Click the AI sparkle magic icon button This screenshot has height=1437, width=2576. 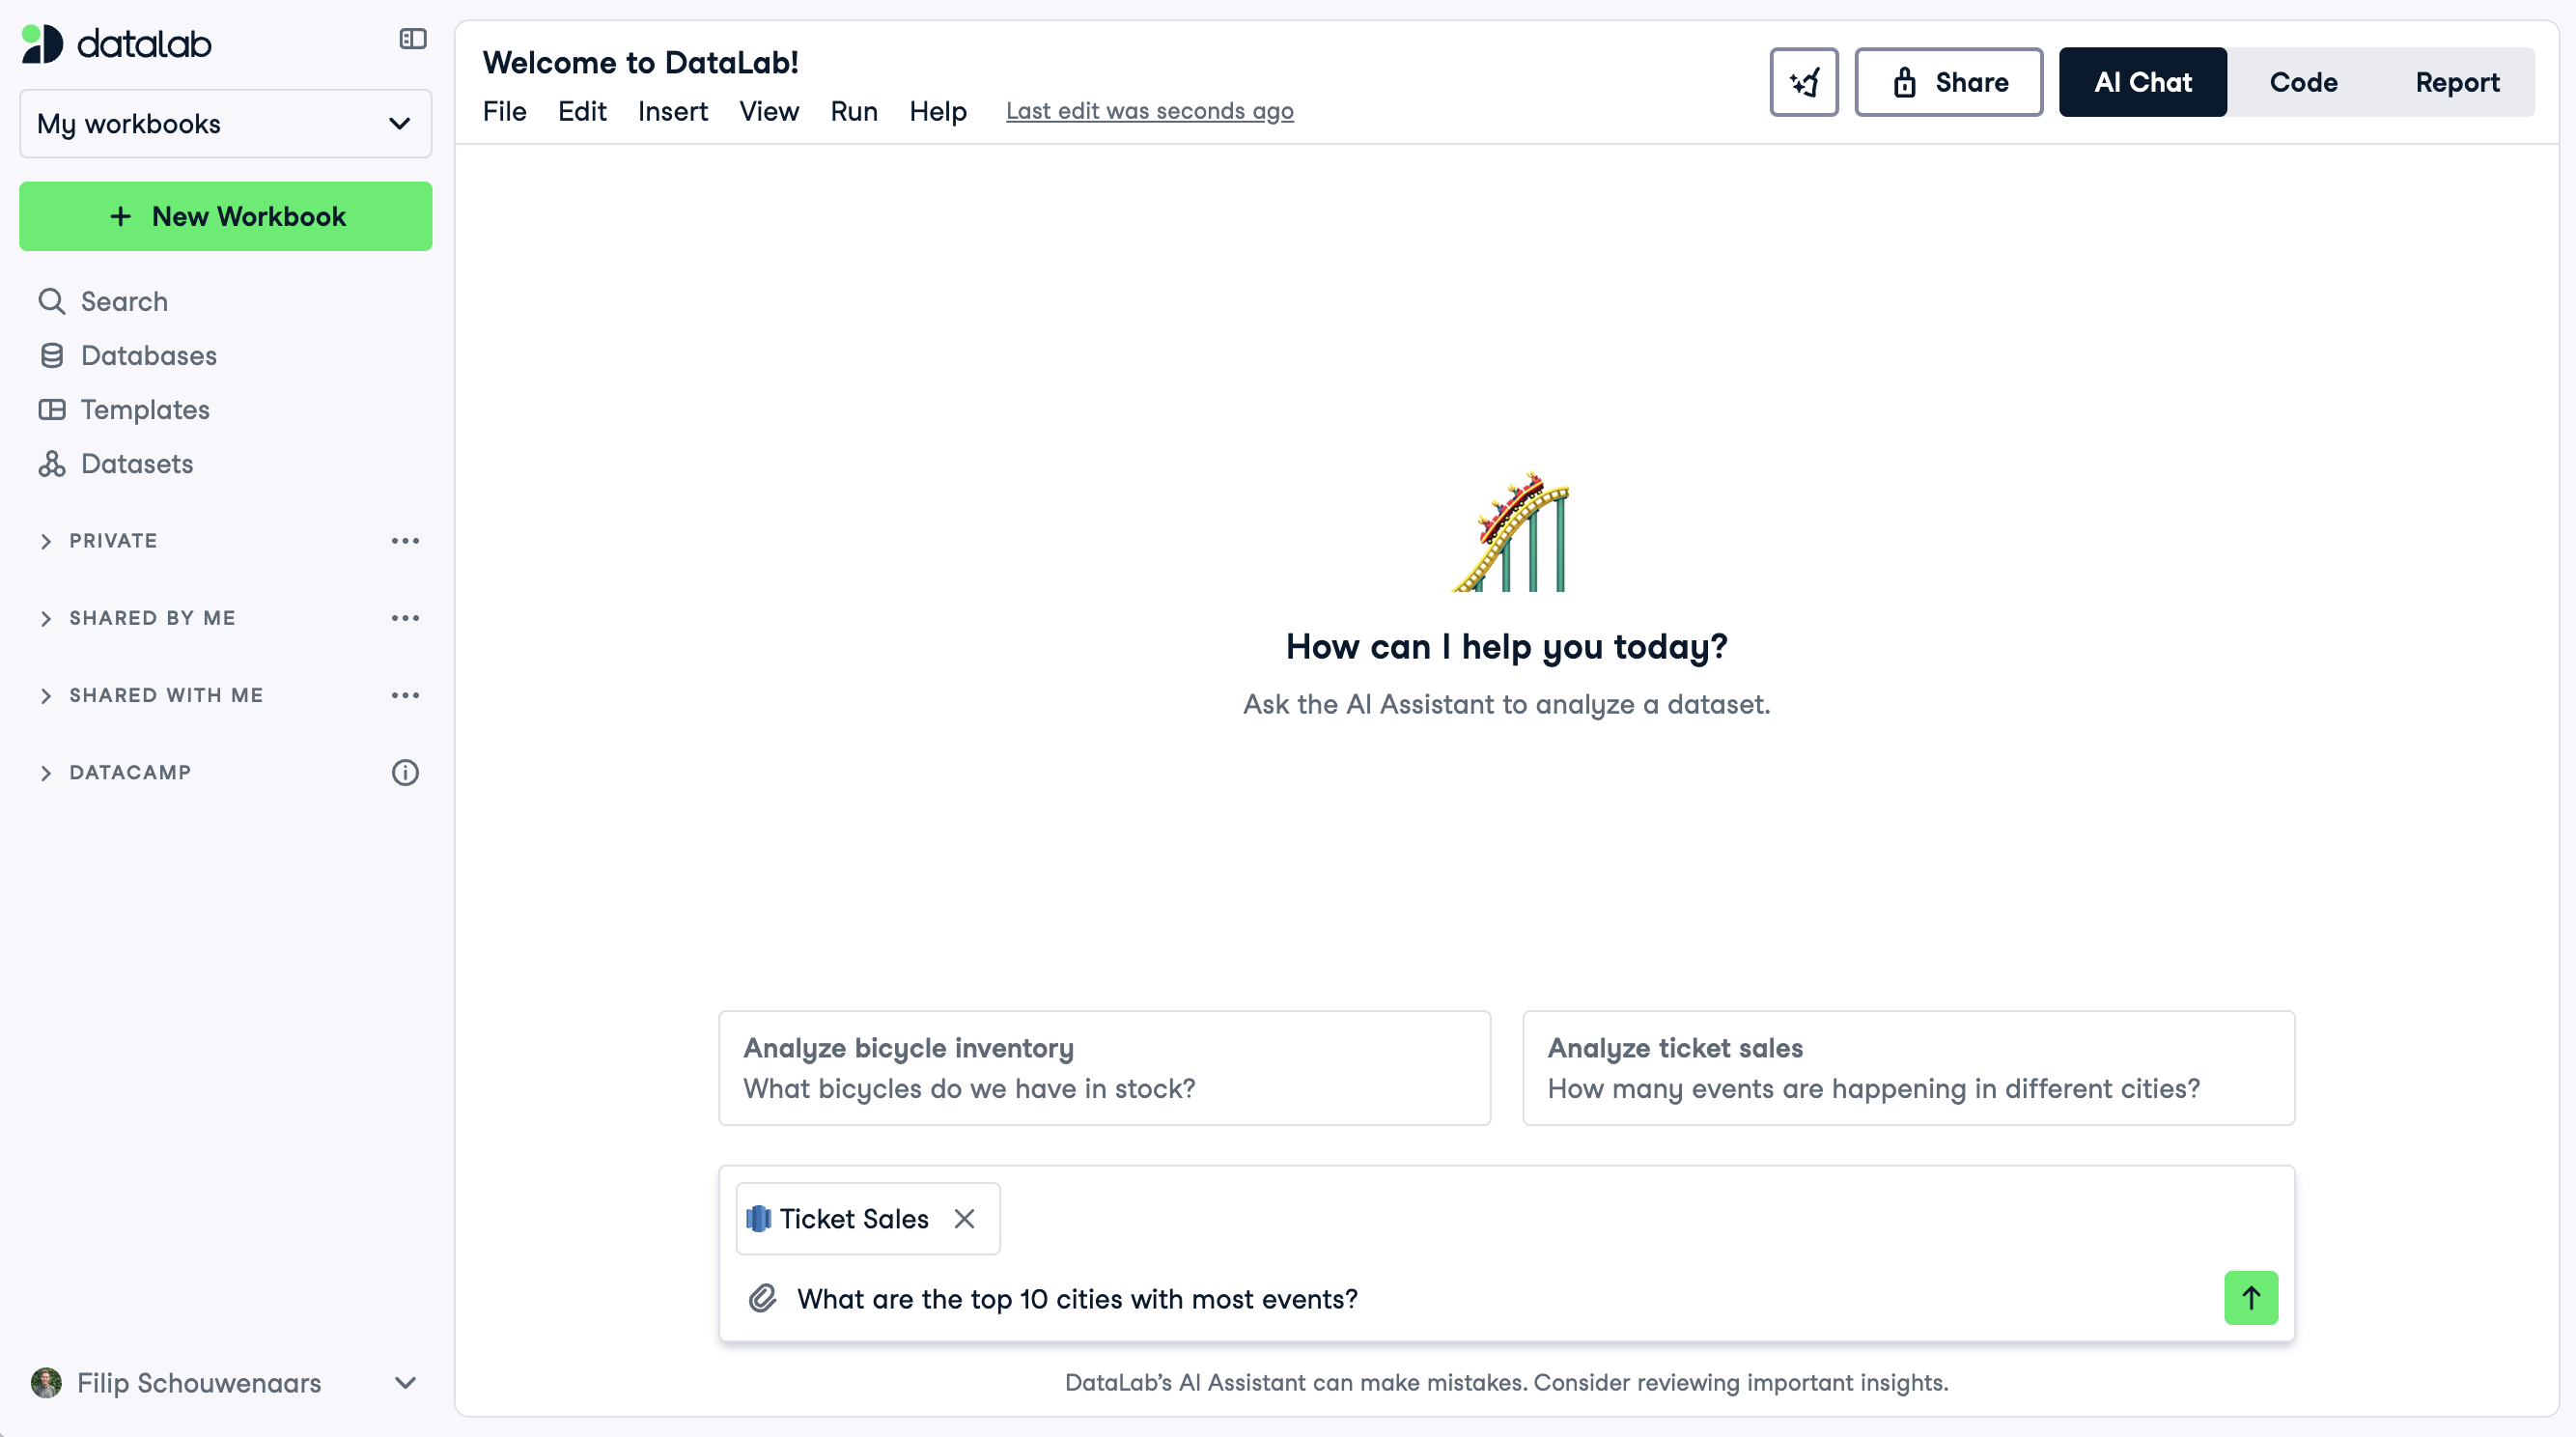pos(1803,82)
